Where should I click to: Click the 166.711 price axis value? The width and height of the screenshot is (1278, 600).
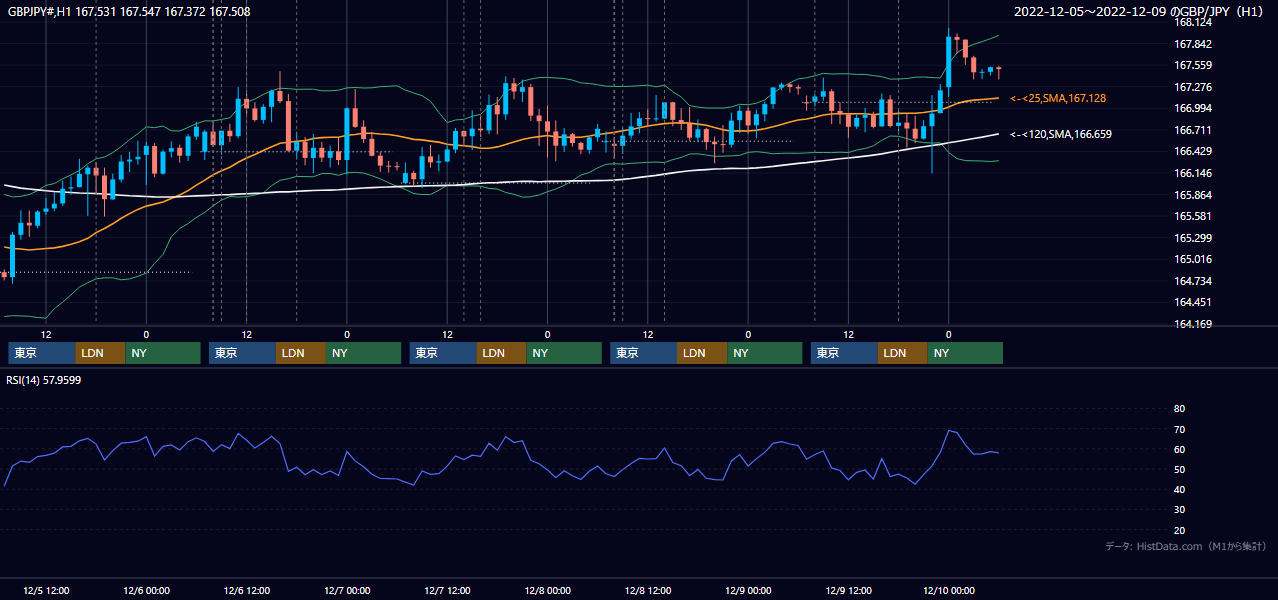pyautogui.click(x=1193, y=130)
